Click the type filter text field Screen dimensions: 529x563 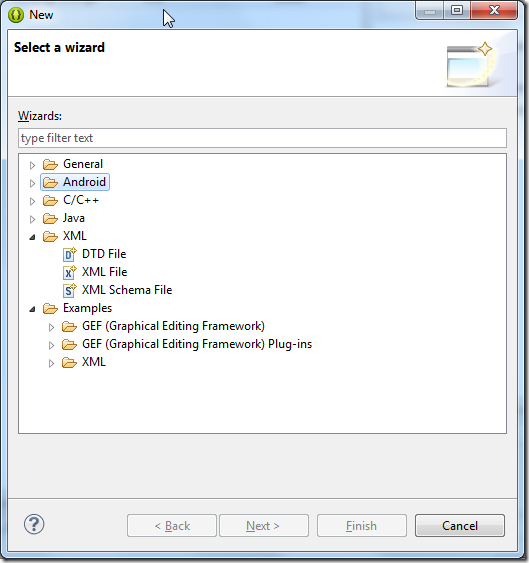pos(263,138)
